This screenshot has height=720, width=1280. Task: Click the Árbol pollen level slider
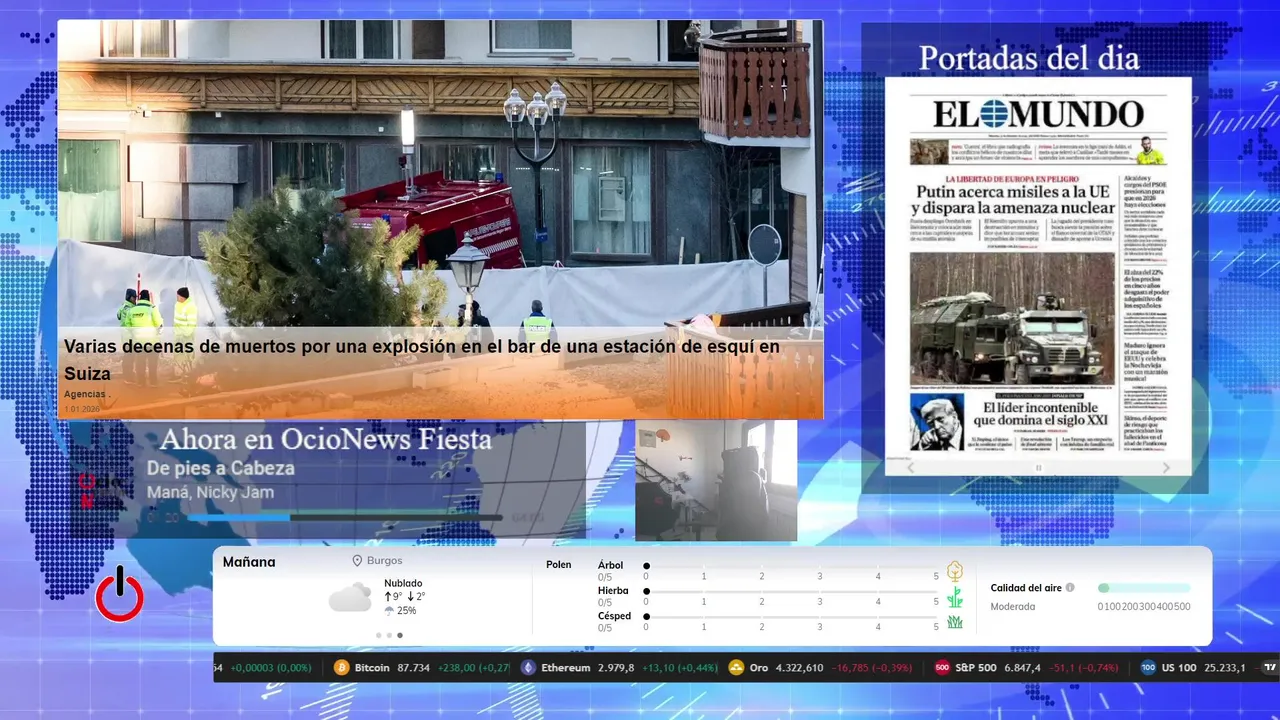pyautogui.click(x=792, y=566)
